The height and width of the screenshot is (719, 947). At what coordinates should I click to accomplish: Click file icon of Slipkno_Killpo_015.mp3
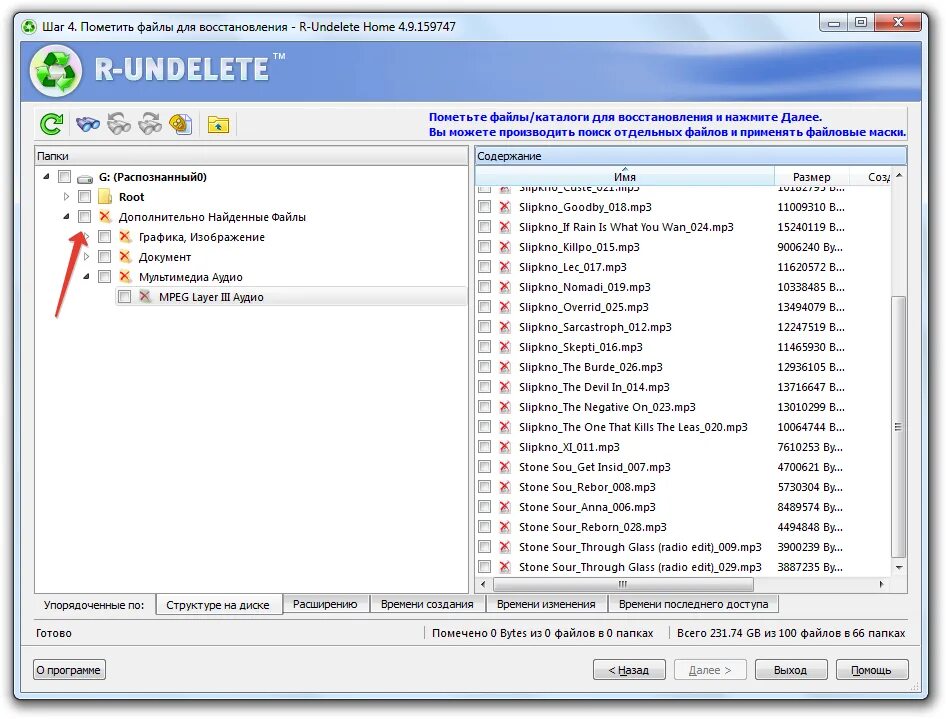[x=504, y=247]
